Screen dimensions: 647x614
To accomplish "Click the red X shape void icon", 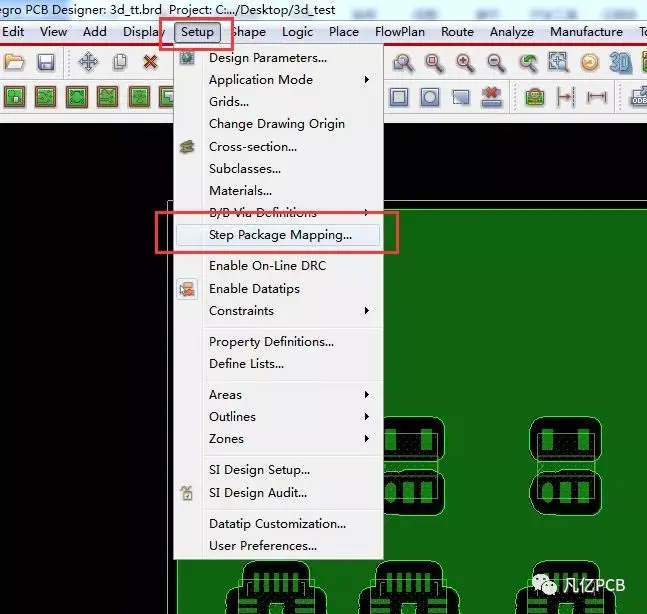I will click(491, 97).
